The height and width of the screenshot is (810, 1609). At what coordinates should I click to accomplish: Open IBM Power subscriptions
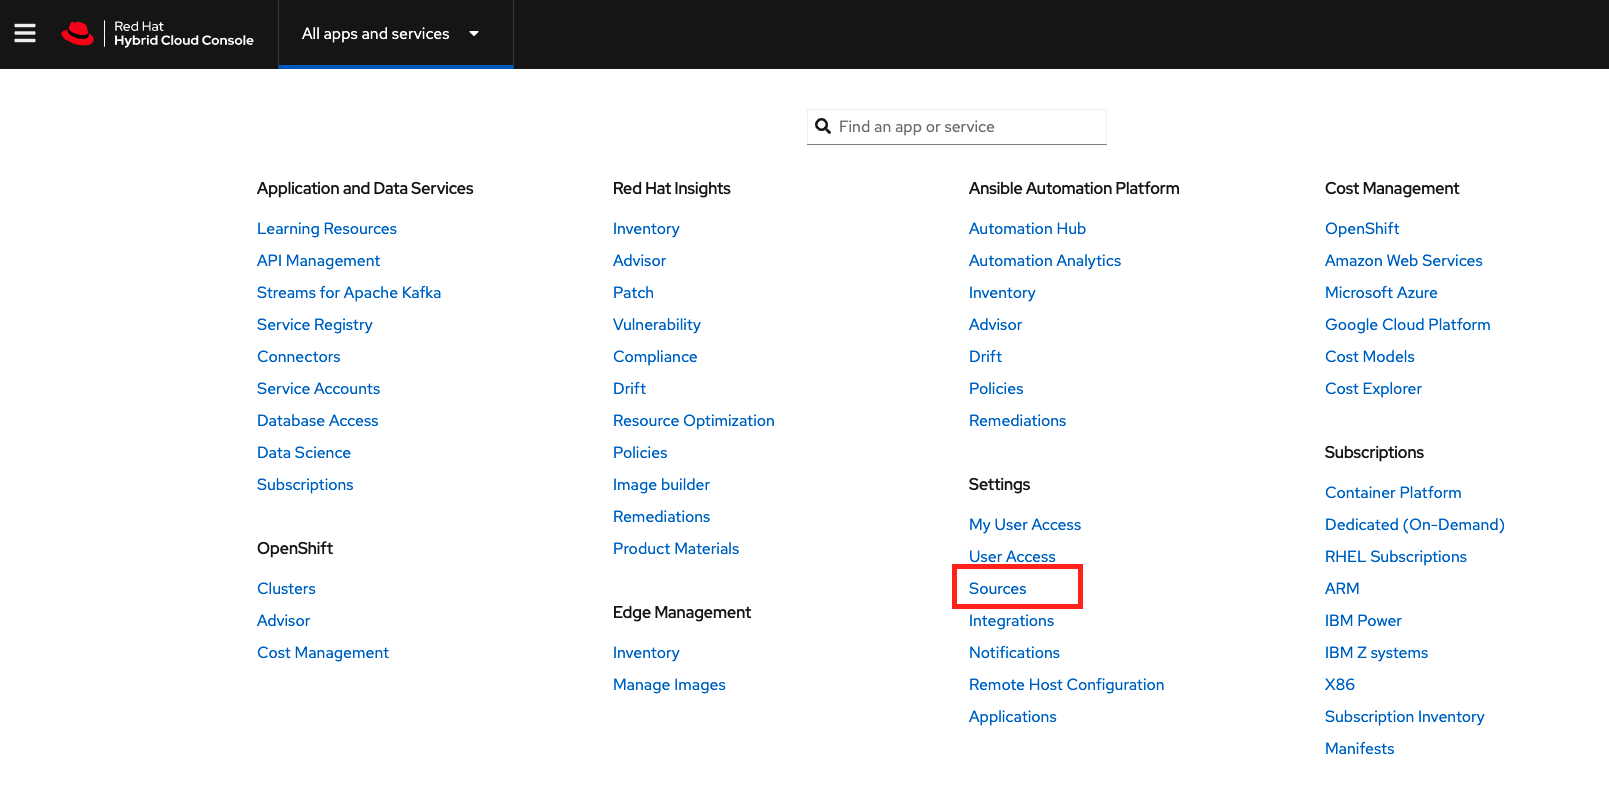(x=1363, y=621)
